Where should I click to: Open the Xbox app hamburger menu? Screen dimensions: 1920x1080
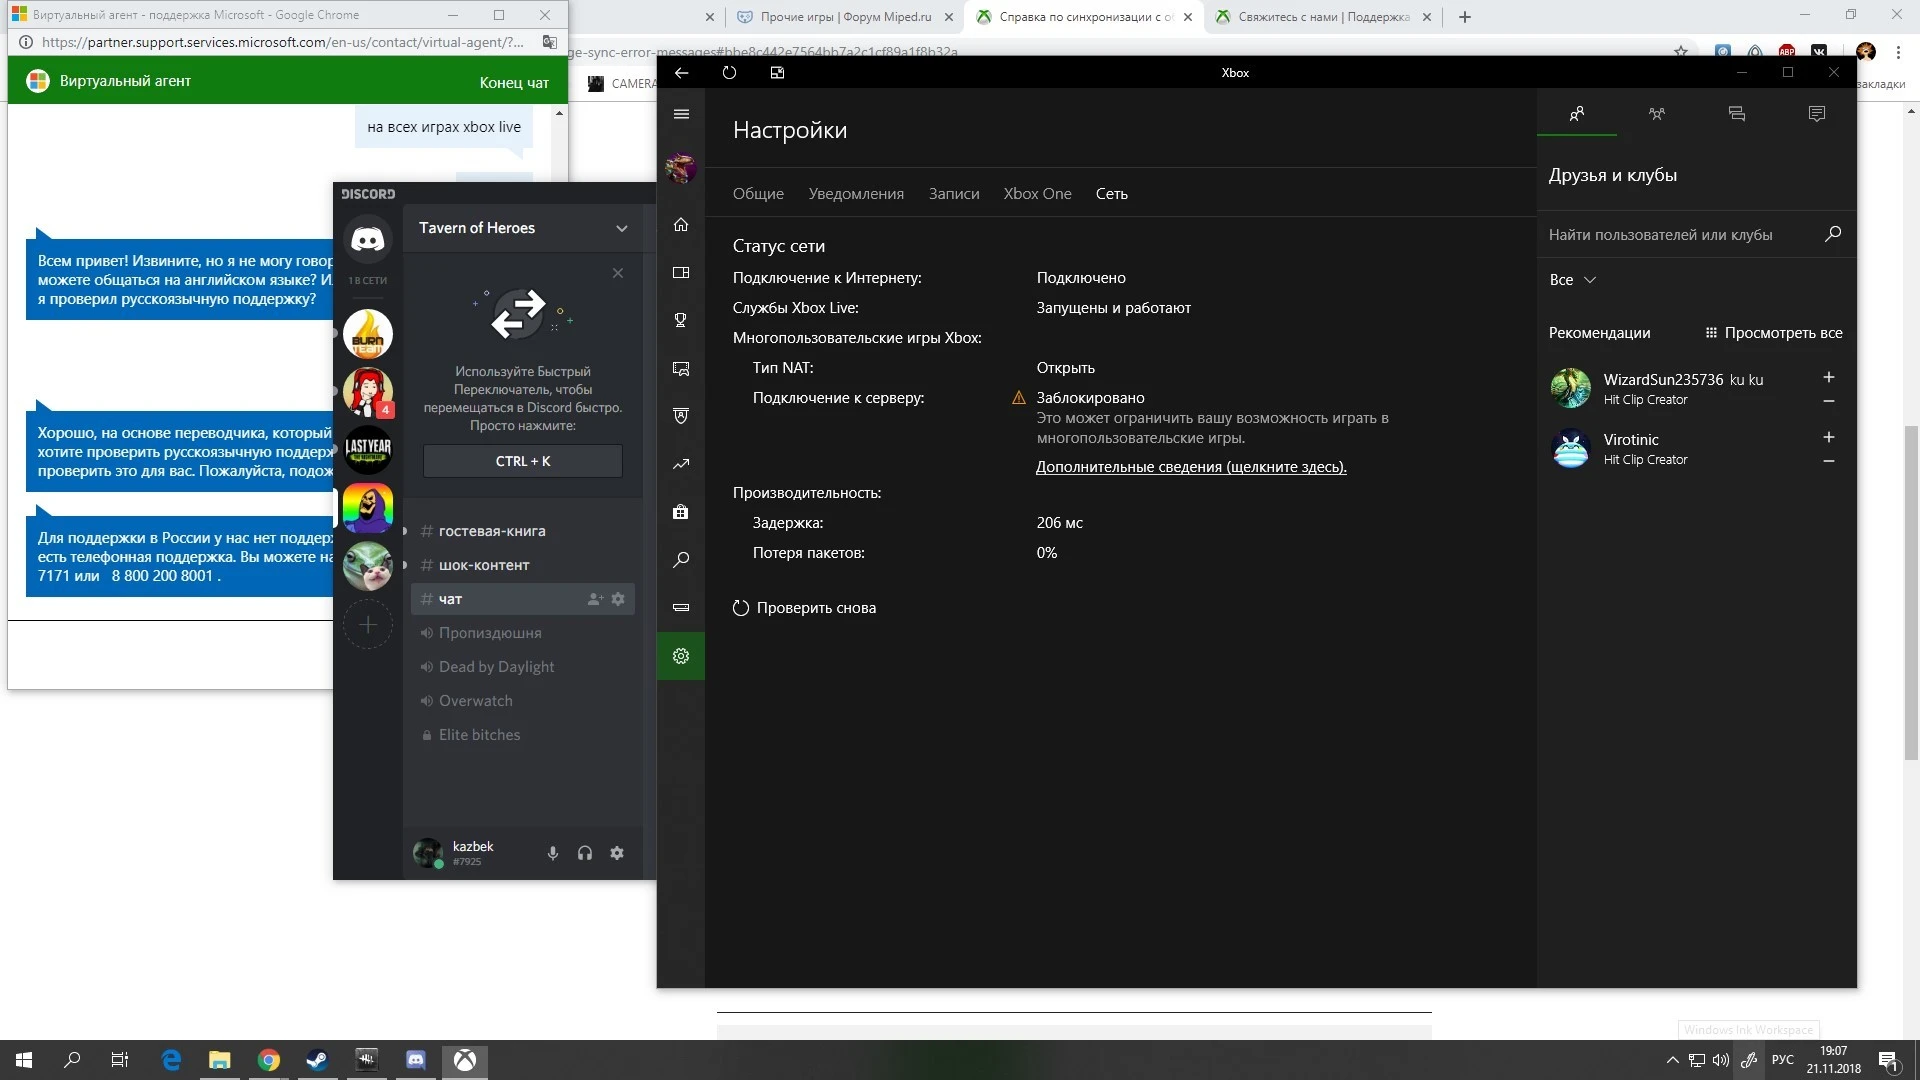click(681, 114)
